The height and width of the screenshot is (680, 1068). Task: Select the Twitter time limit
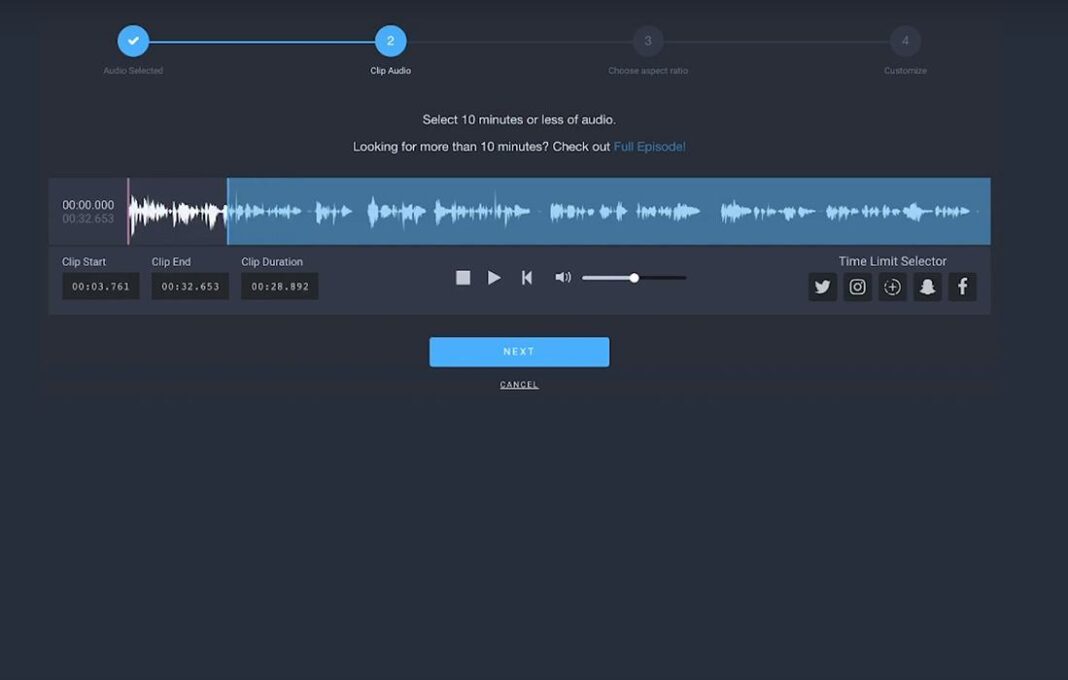click(x=822, y=287)
